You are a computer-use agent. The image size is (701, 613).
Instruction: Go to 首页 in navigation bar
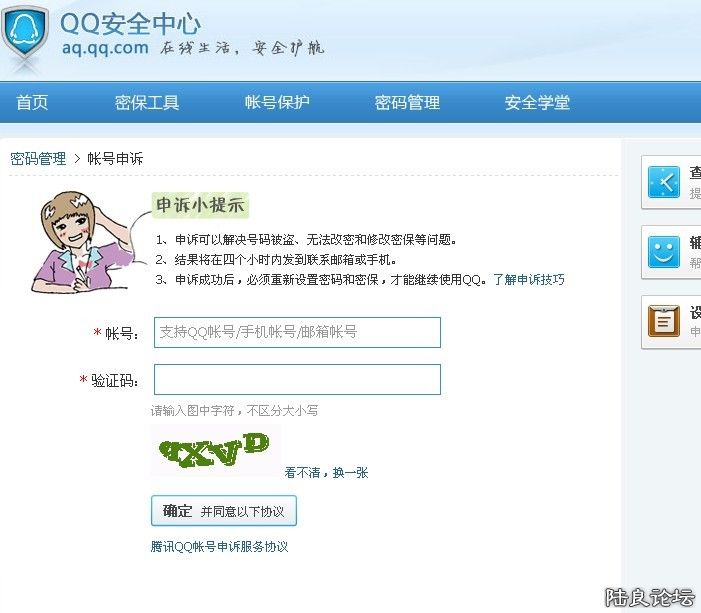click(x=32, y=102)
